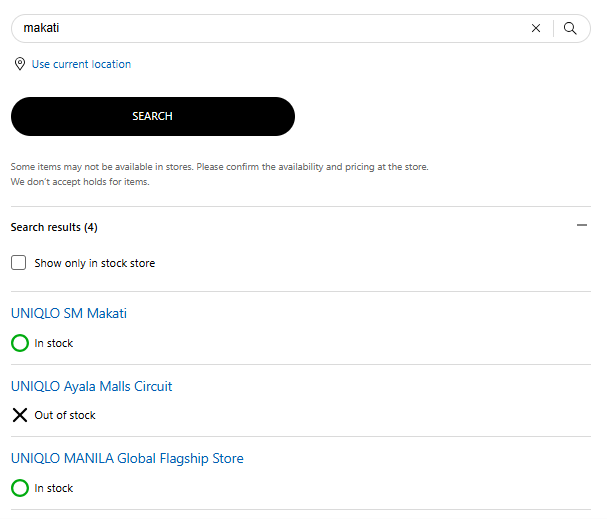Select the Search results (4) heading
The width and height of the screenshot is (607, 519).
(x=54, y=227)
